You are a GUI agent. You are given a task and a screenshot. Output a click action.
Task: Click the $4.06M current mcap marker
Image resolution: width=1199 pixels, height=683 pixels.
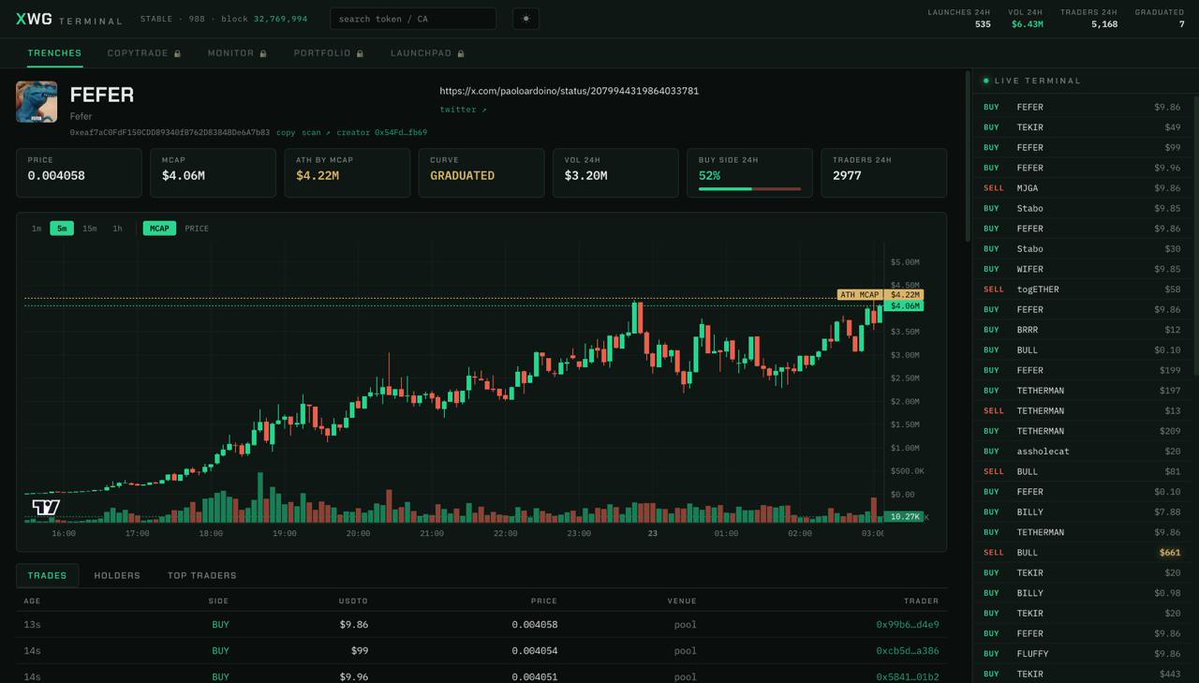pos(903,306)
